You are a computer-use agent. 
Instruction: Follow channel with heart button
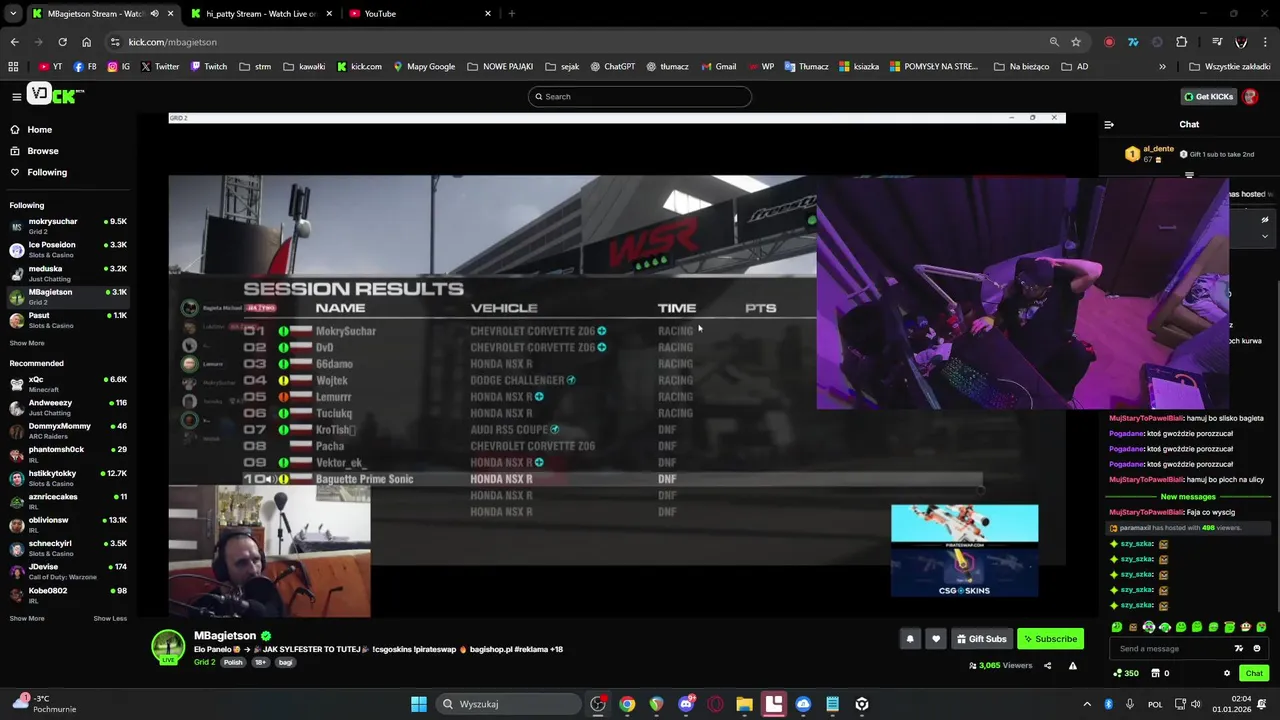coord(936,639)
